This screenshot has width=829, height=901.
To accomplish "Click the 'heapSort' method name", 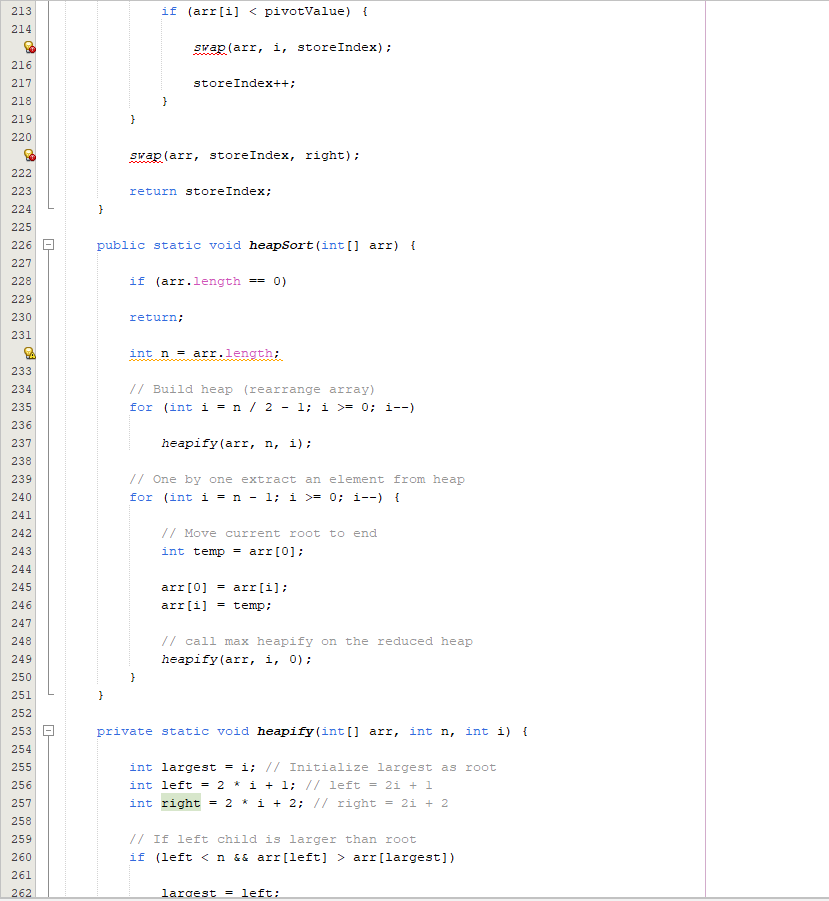I will 279,245.
